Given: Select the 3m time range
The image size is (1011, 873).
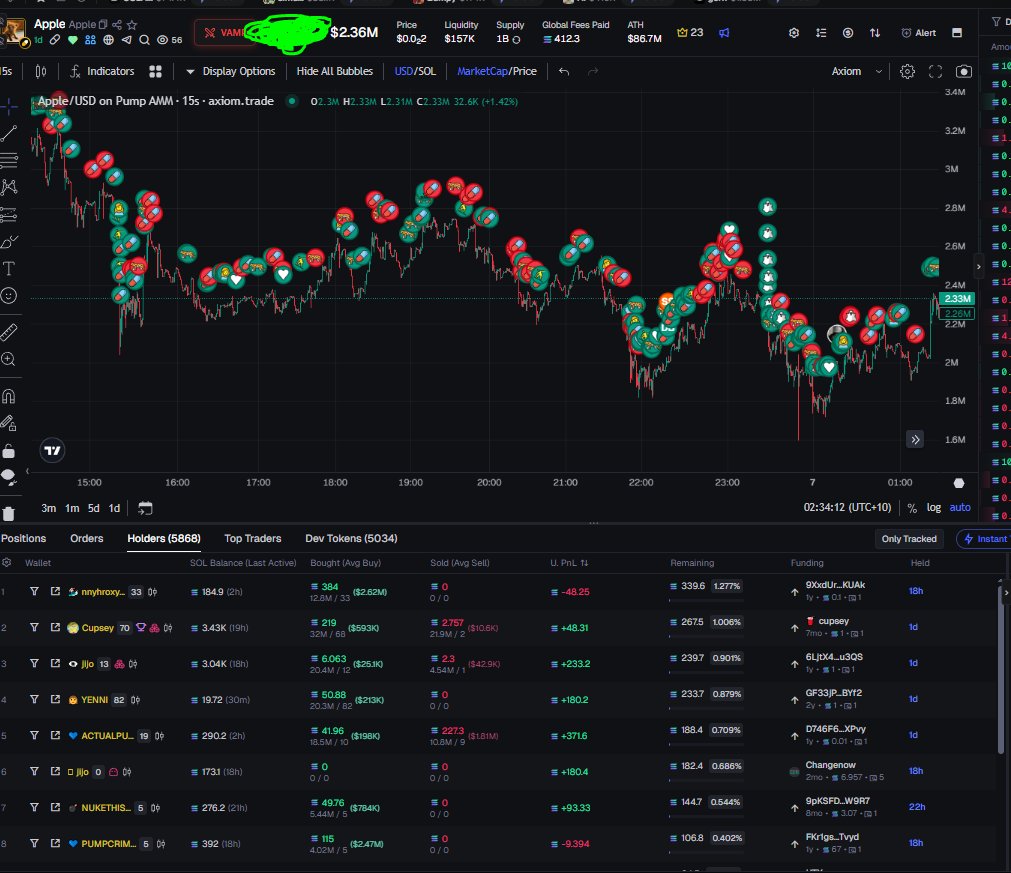Looking at the screenshot, I should coord(48,508).
